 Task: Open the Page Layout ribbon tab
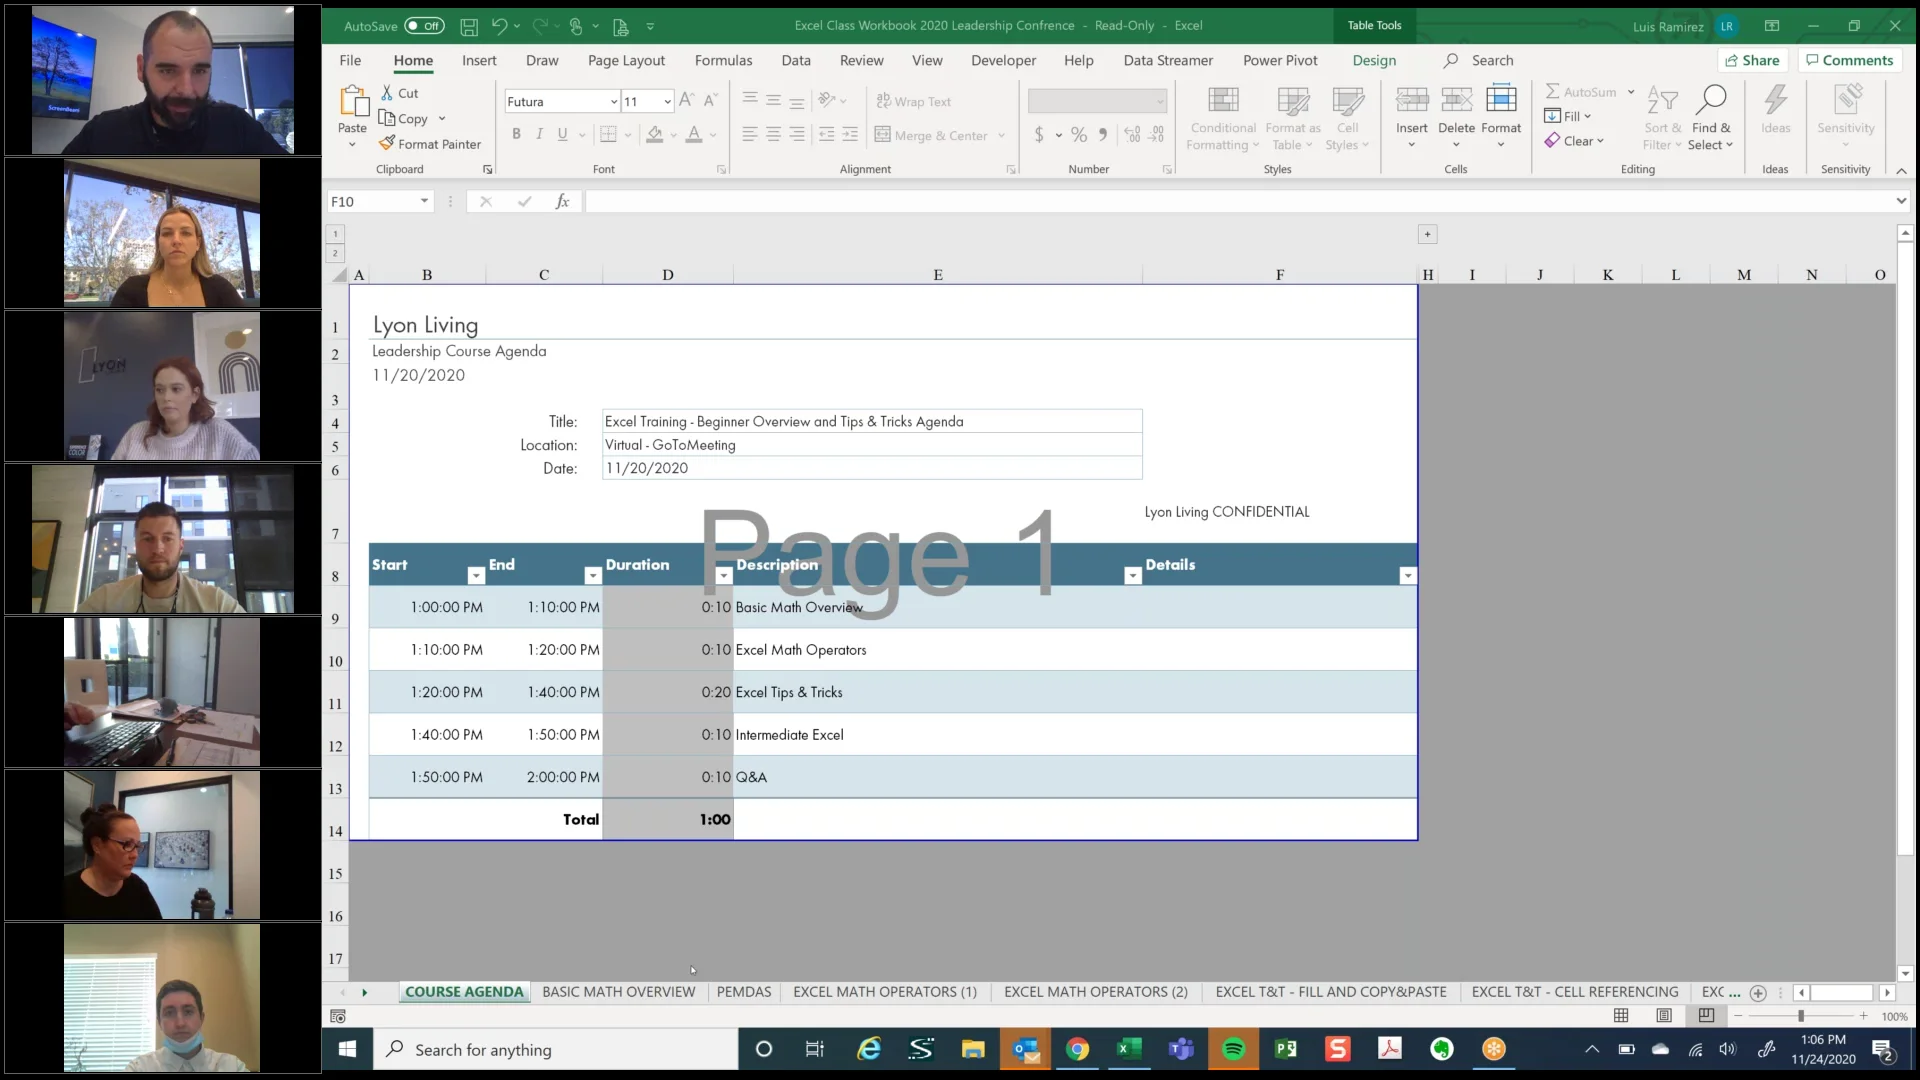[626, 60]
